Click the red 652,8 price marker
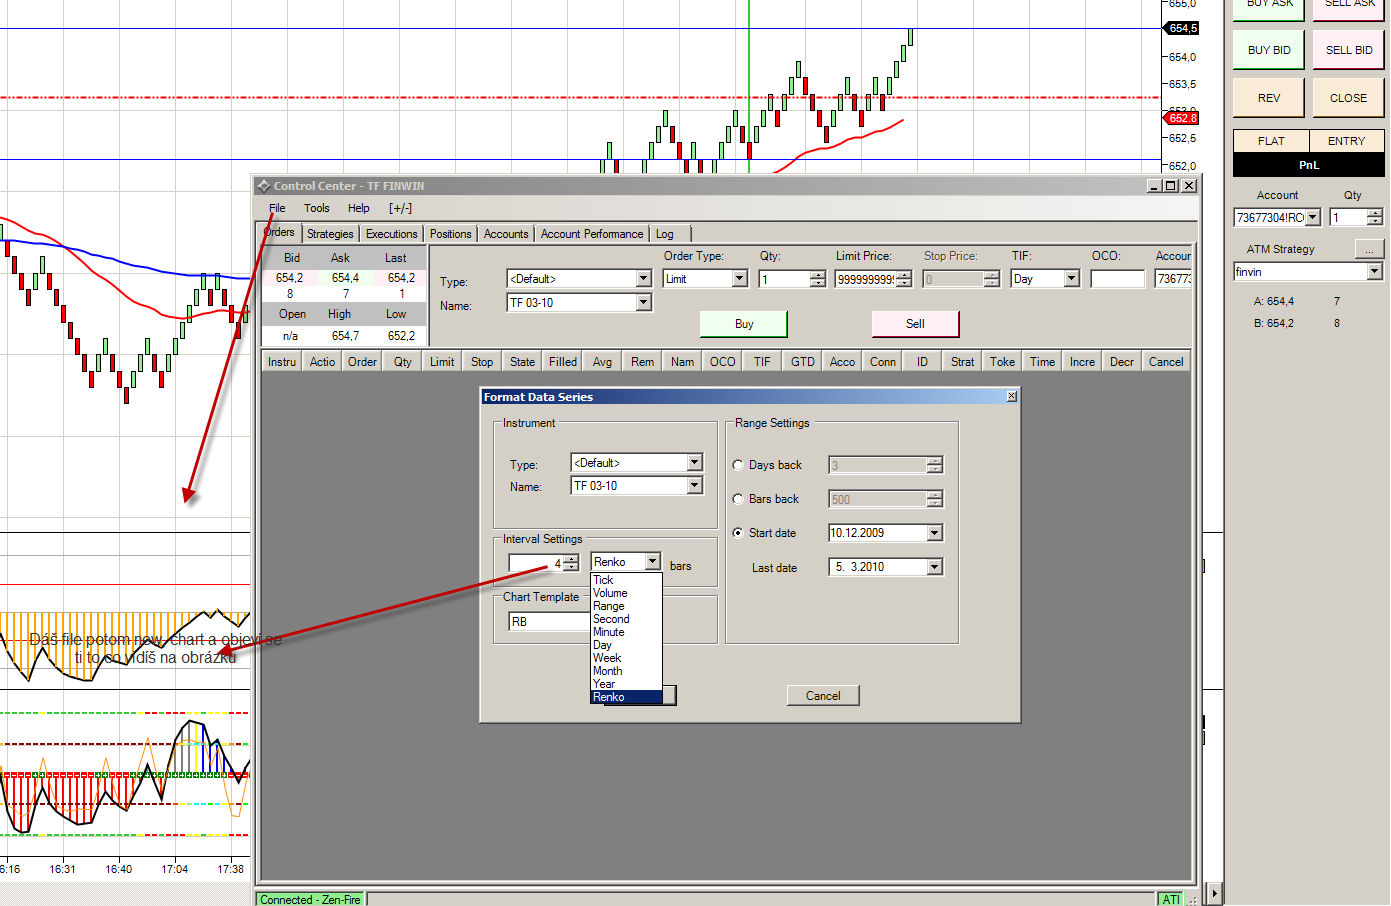The width and height of the screenshot is (1391, 906). pos(1182,118)
